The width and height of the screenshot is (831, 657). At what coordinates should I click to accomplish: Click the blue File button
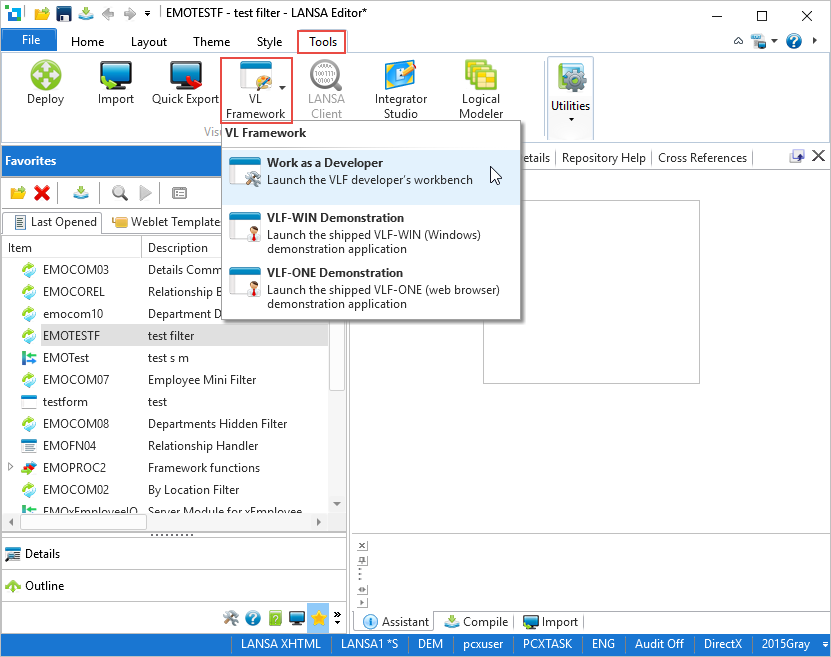(x=30, y=41)
